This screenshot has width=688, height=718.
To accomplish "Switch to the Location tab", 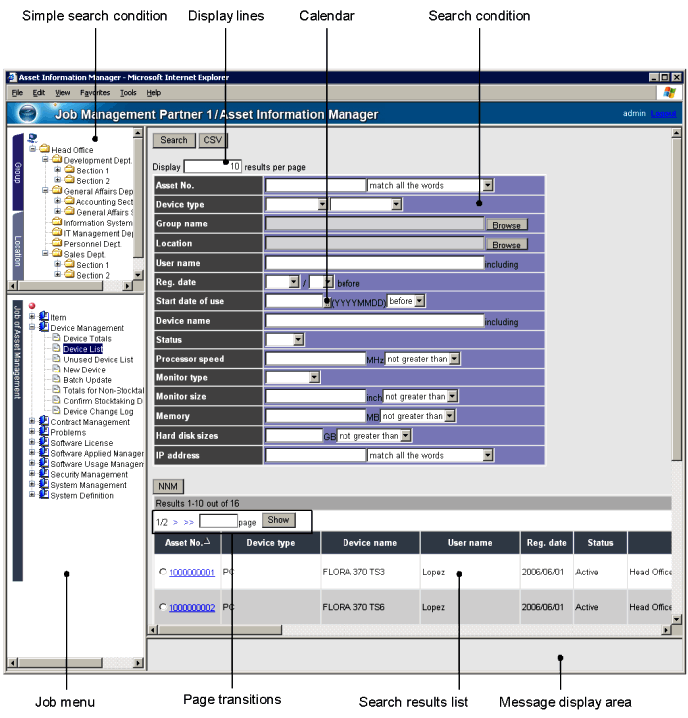I will coord(18,247).
